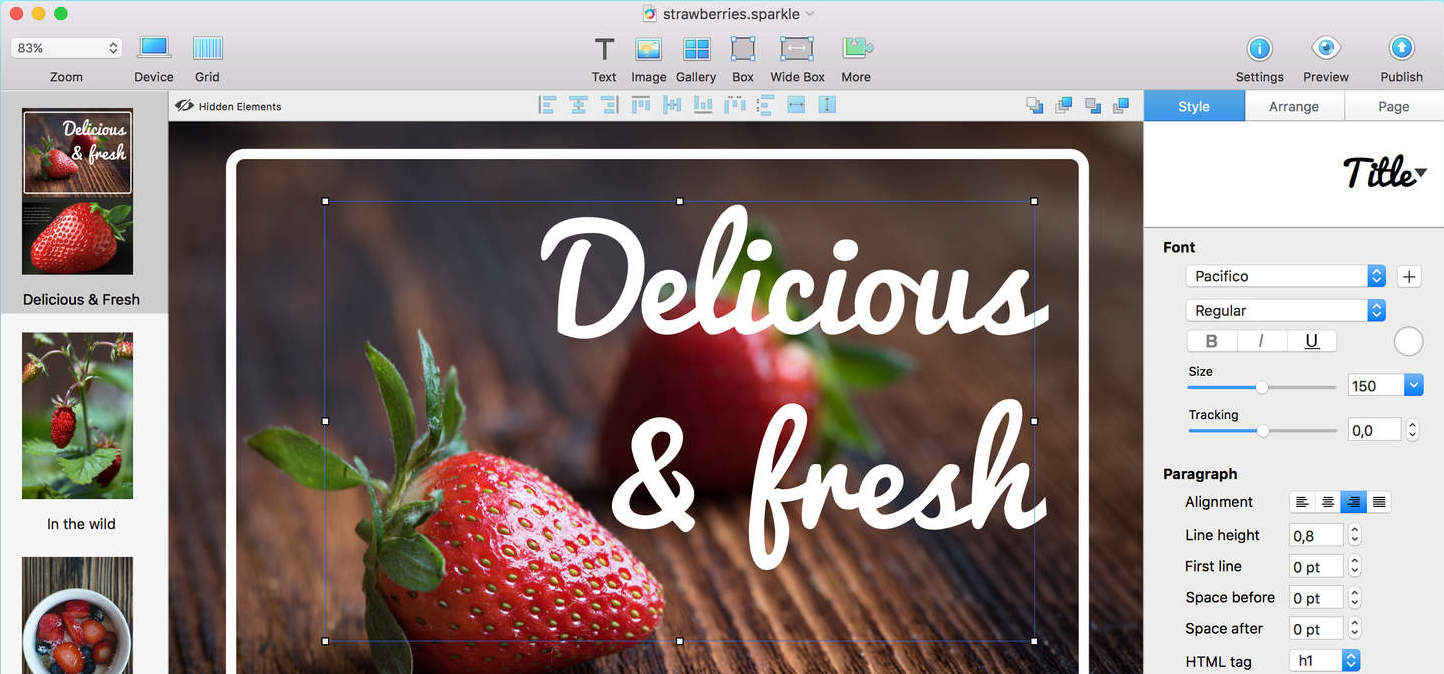Viewport: 1444px width, 674px height.
Task: Switch to the Style tab
Action: 1194,106
